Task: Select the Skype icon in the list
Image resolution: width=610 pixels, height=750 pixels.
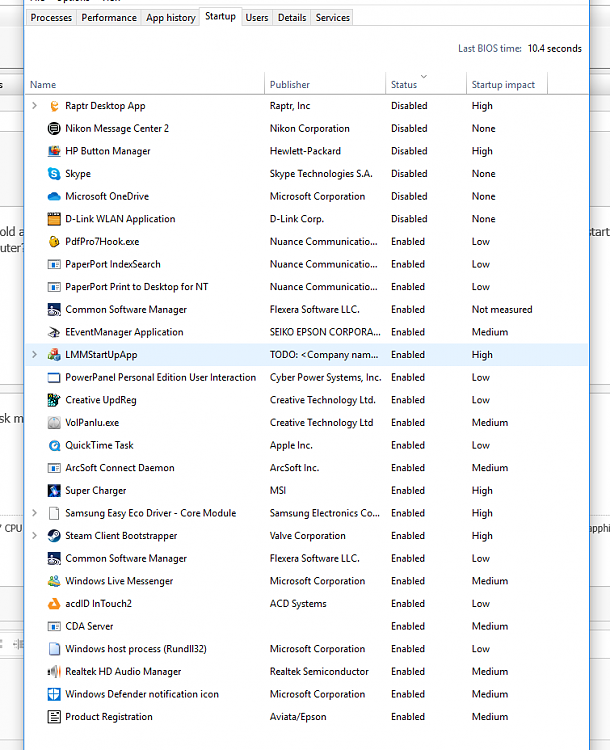Action: pos(54,174)
